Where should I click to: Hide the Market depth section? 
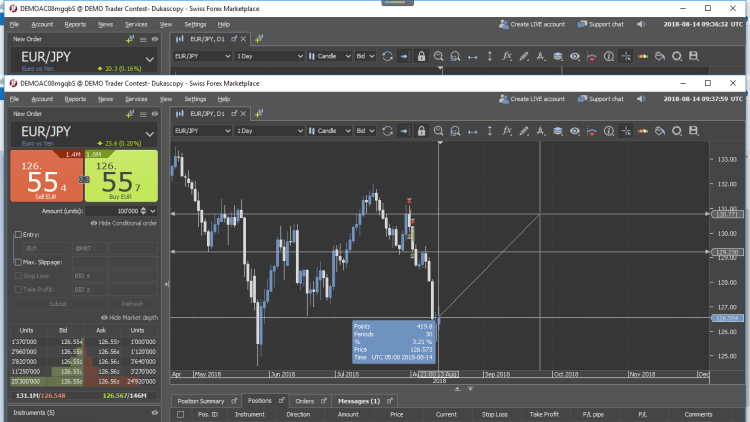click(129, 318)
